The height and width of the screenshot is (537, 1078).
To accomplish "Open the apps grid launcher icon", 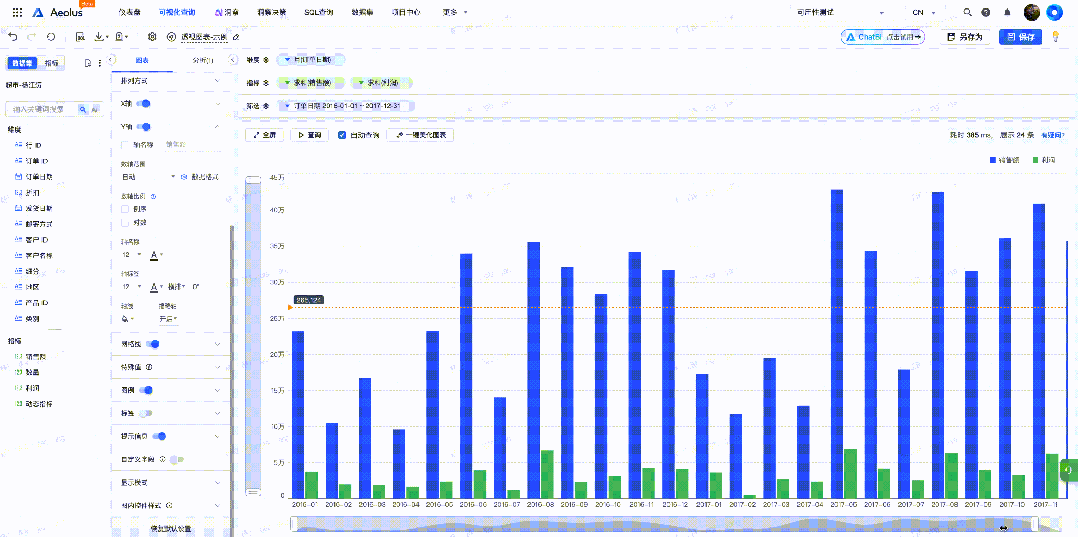I will click(x=17, y=12).
